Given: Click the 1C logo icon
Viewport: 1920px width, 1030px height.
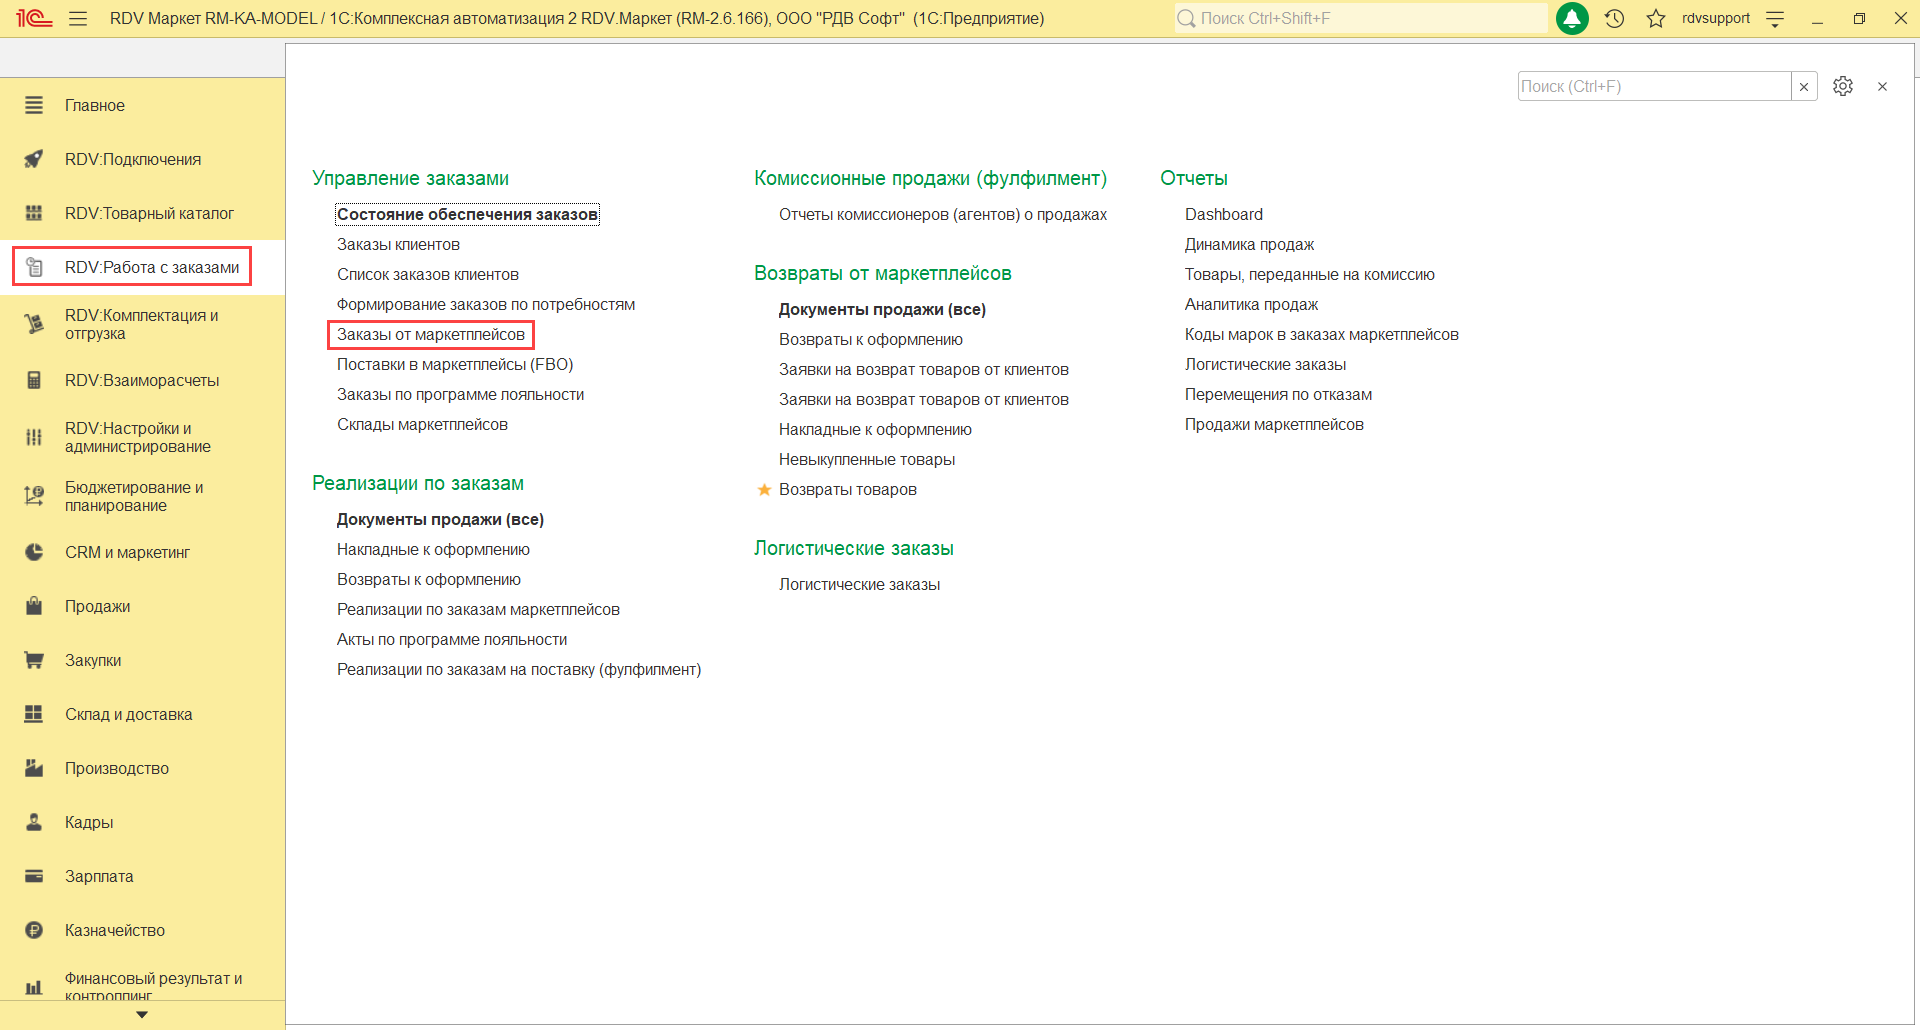Looking at the screenshot, I should click(34, 18).
